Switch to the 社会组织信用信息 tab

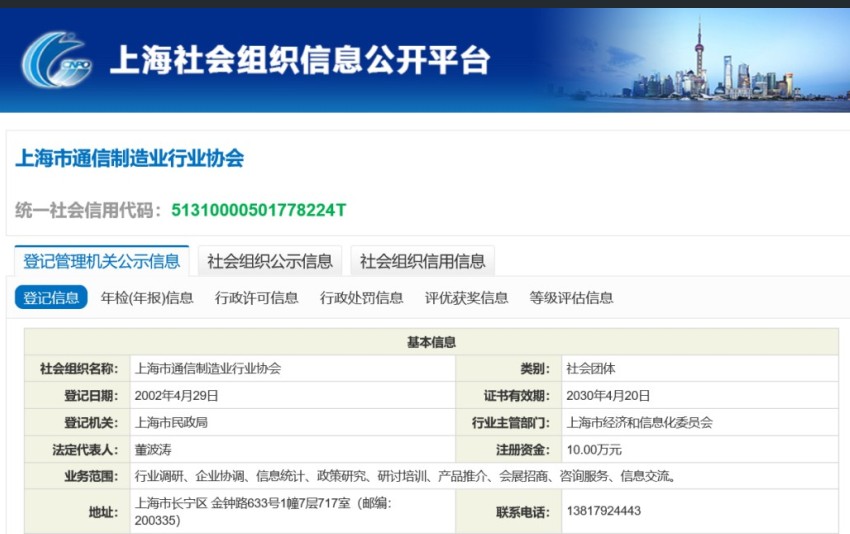pos(422,261)
